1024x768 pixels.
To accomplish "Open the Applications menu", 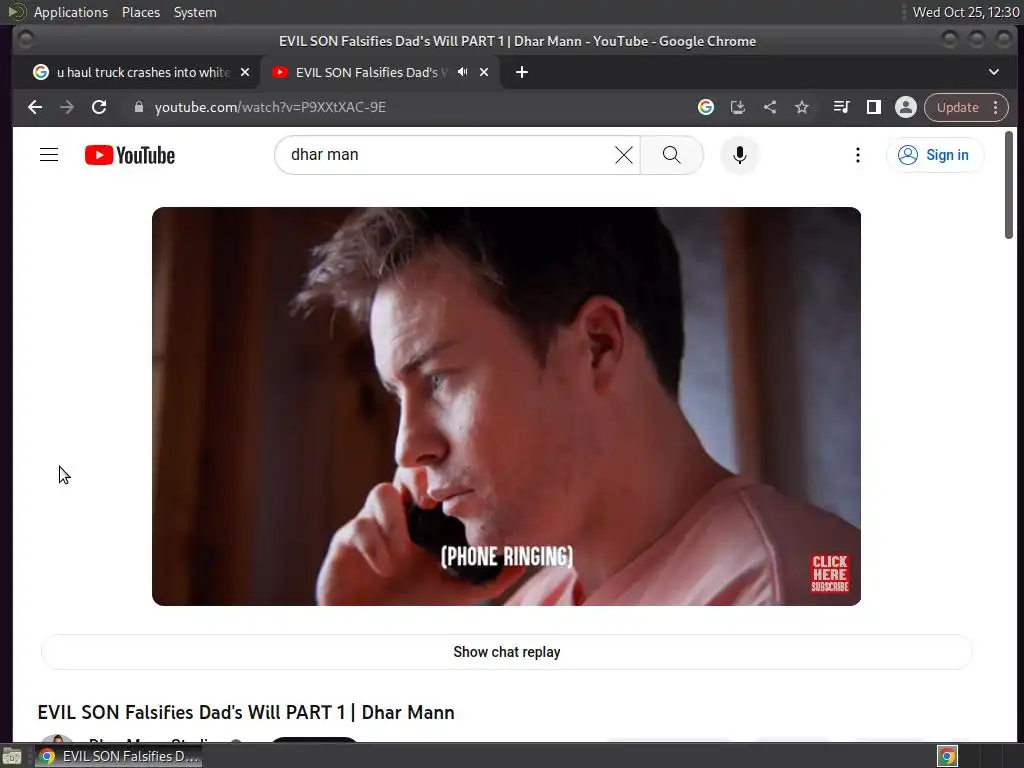I will coord(71,12).
